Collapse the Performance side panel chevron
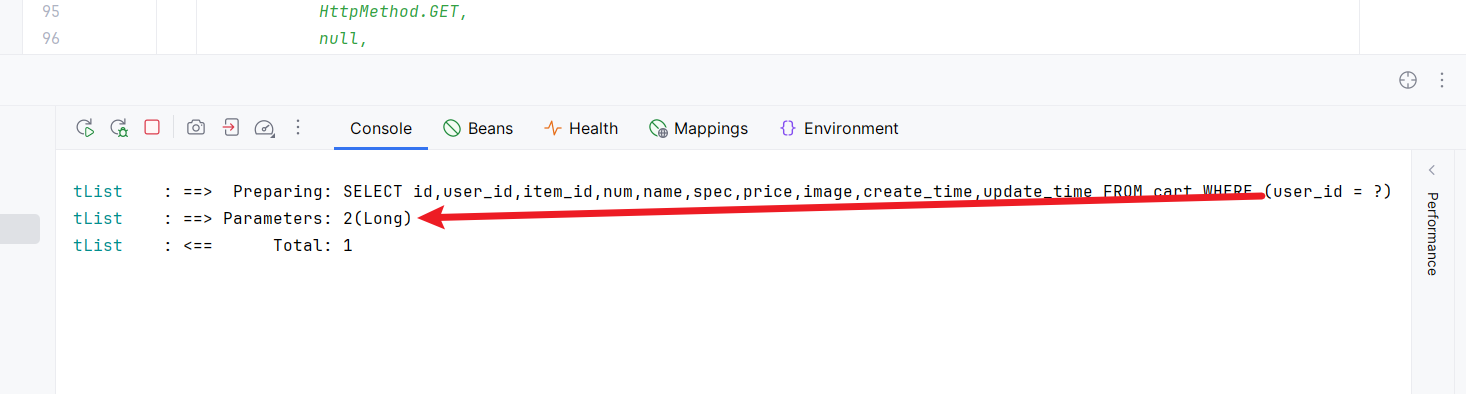 1432,169
